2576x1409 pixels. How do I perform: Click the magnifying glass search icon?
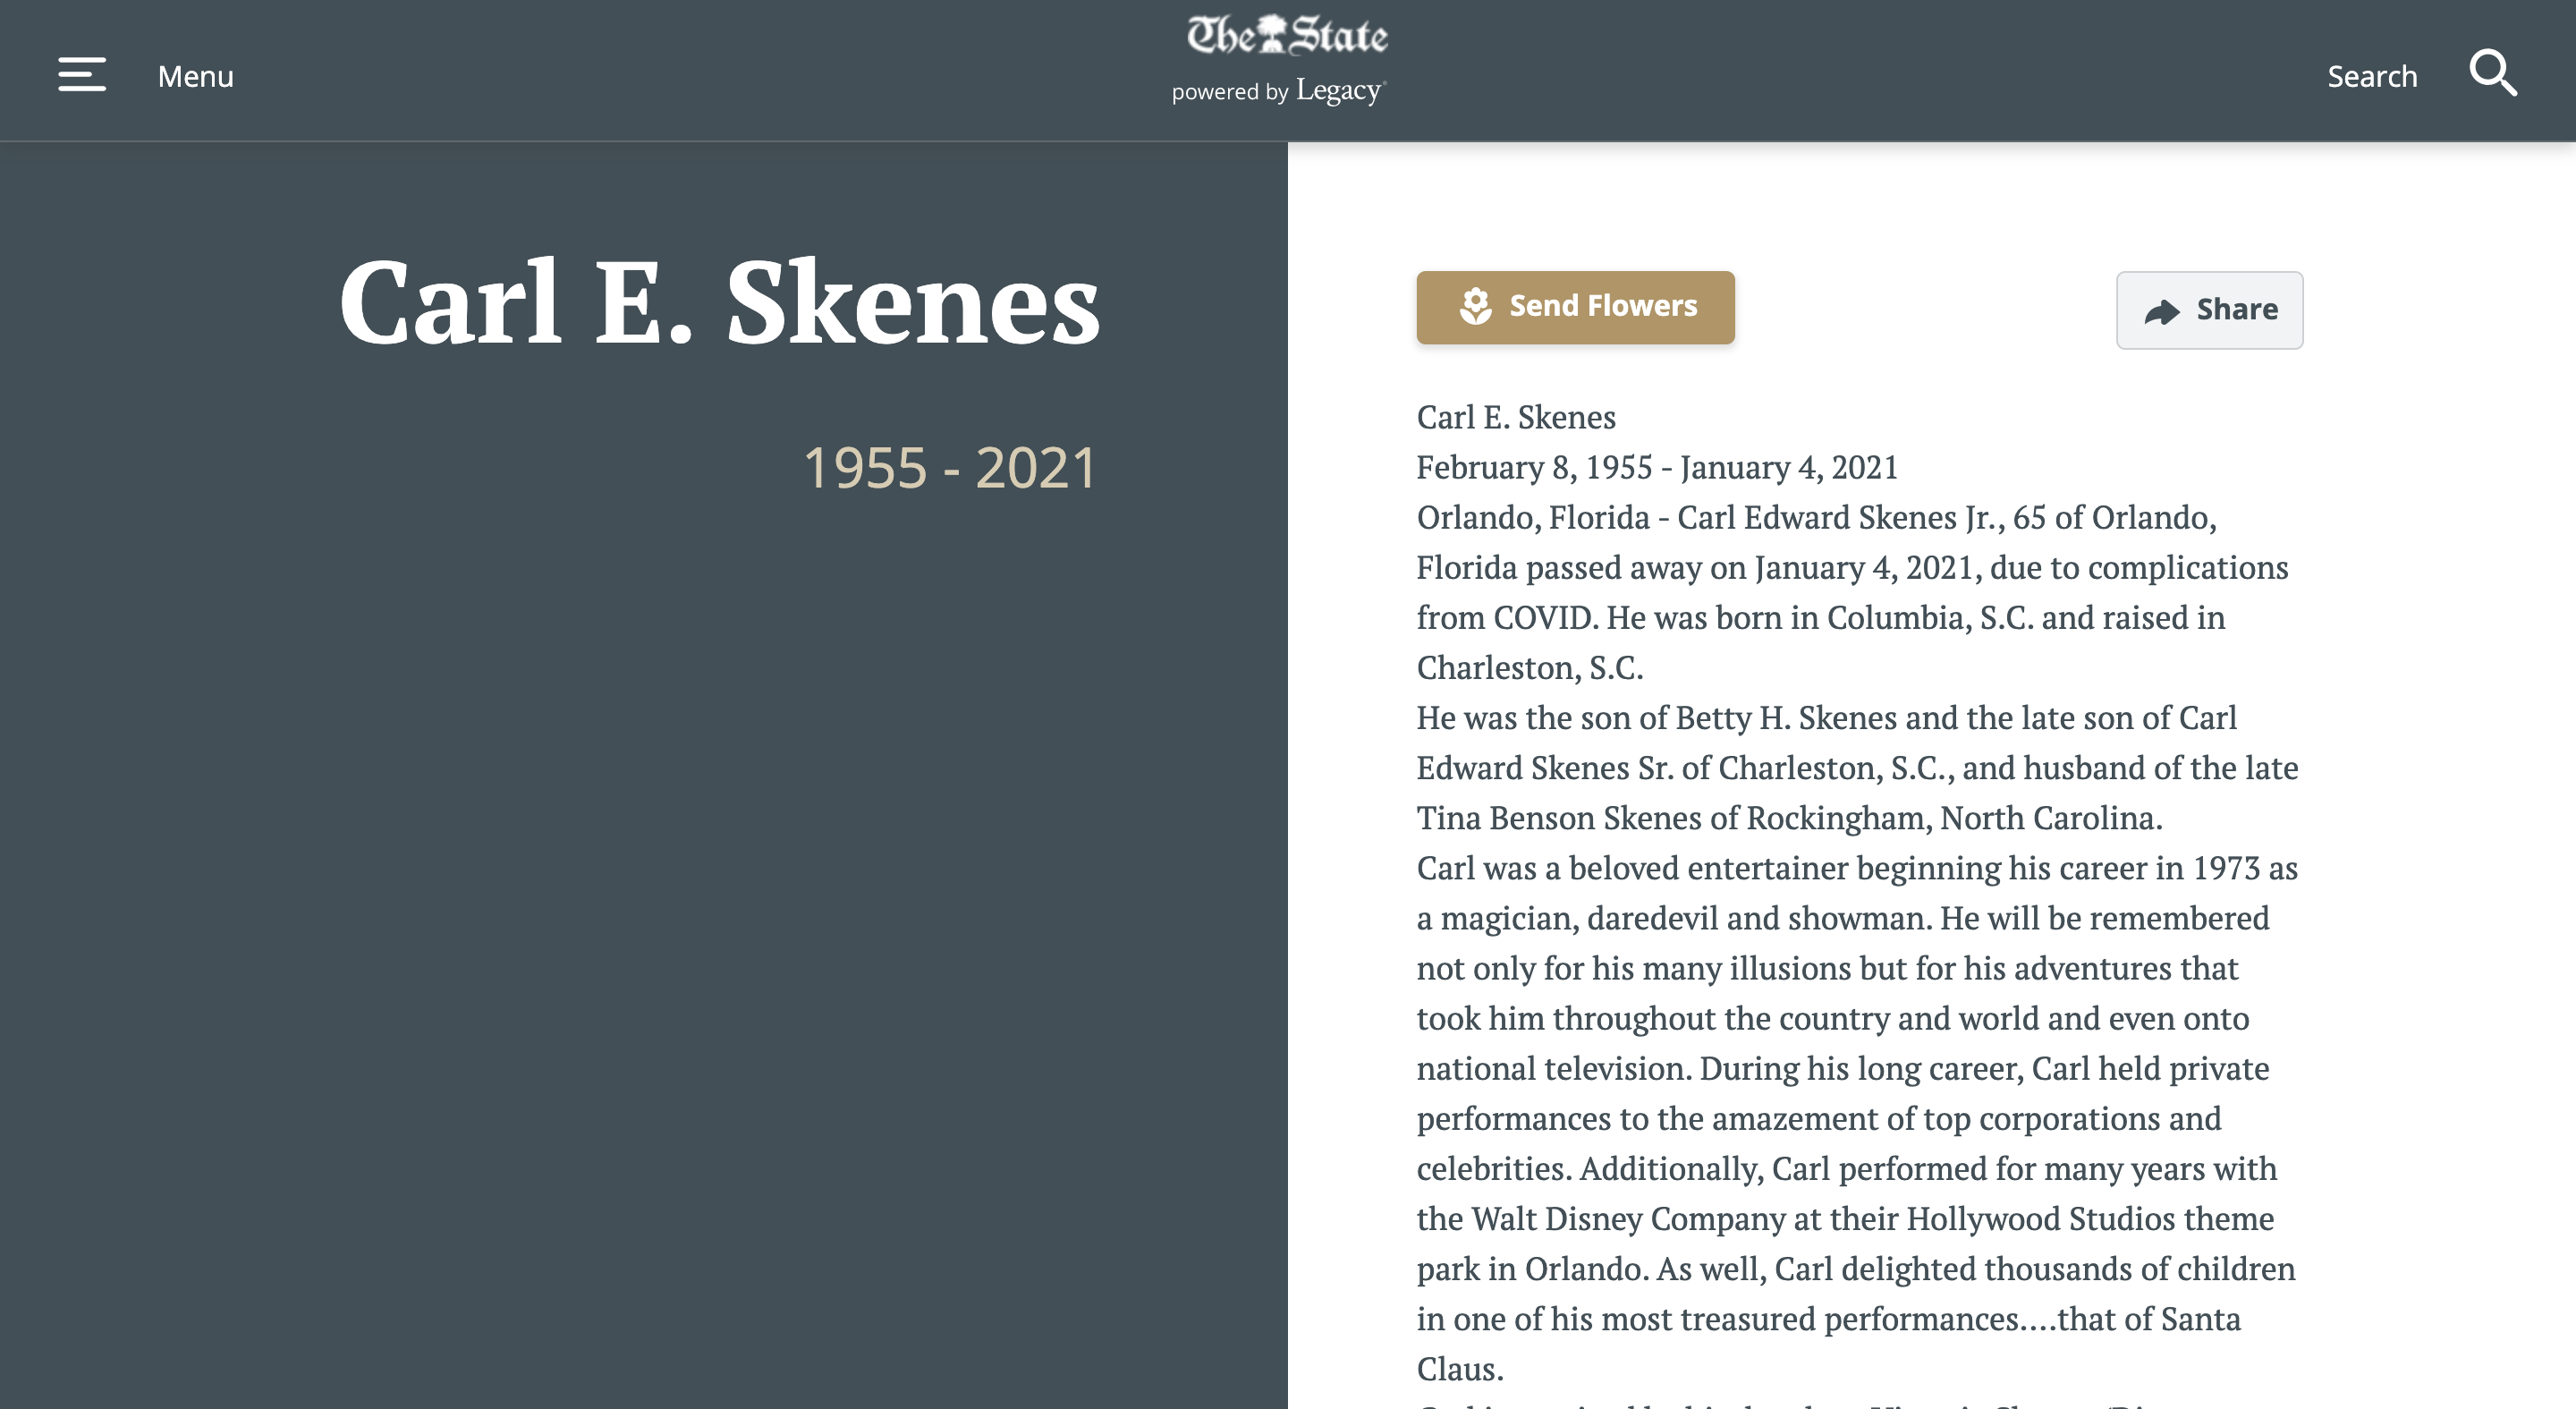(2492, 74)
